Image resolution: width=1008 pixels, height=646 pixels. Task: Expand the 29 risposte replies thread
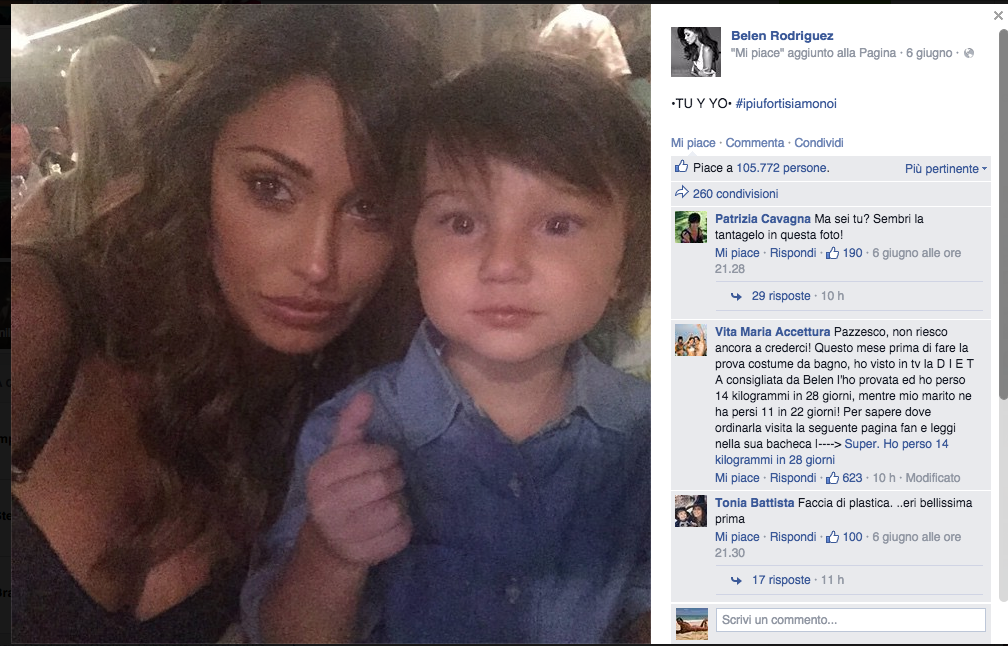780,296
